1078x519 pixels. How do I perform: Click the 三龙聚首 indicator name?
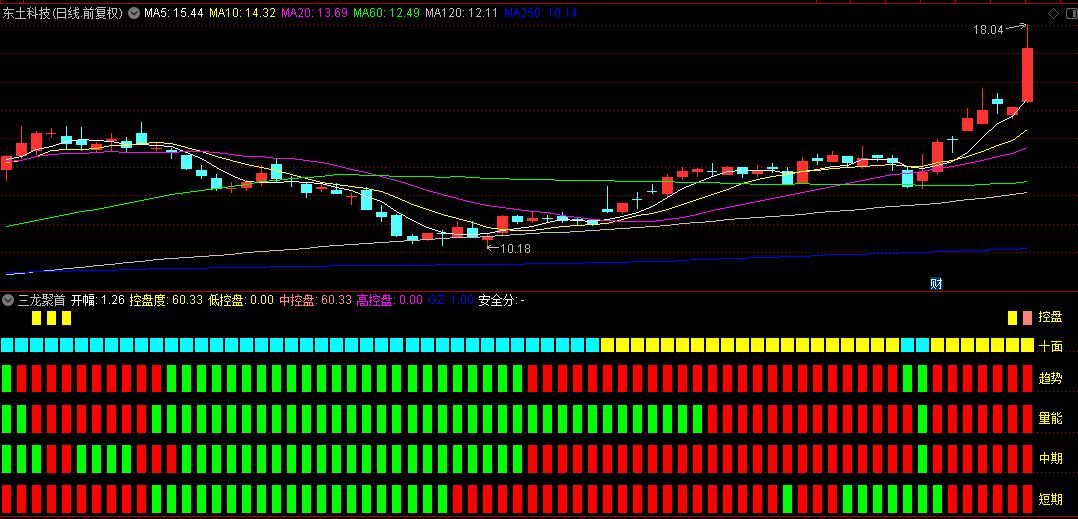pyautogui.click(x=41, y=300)
